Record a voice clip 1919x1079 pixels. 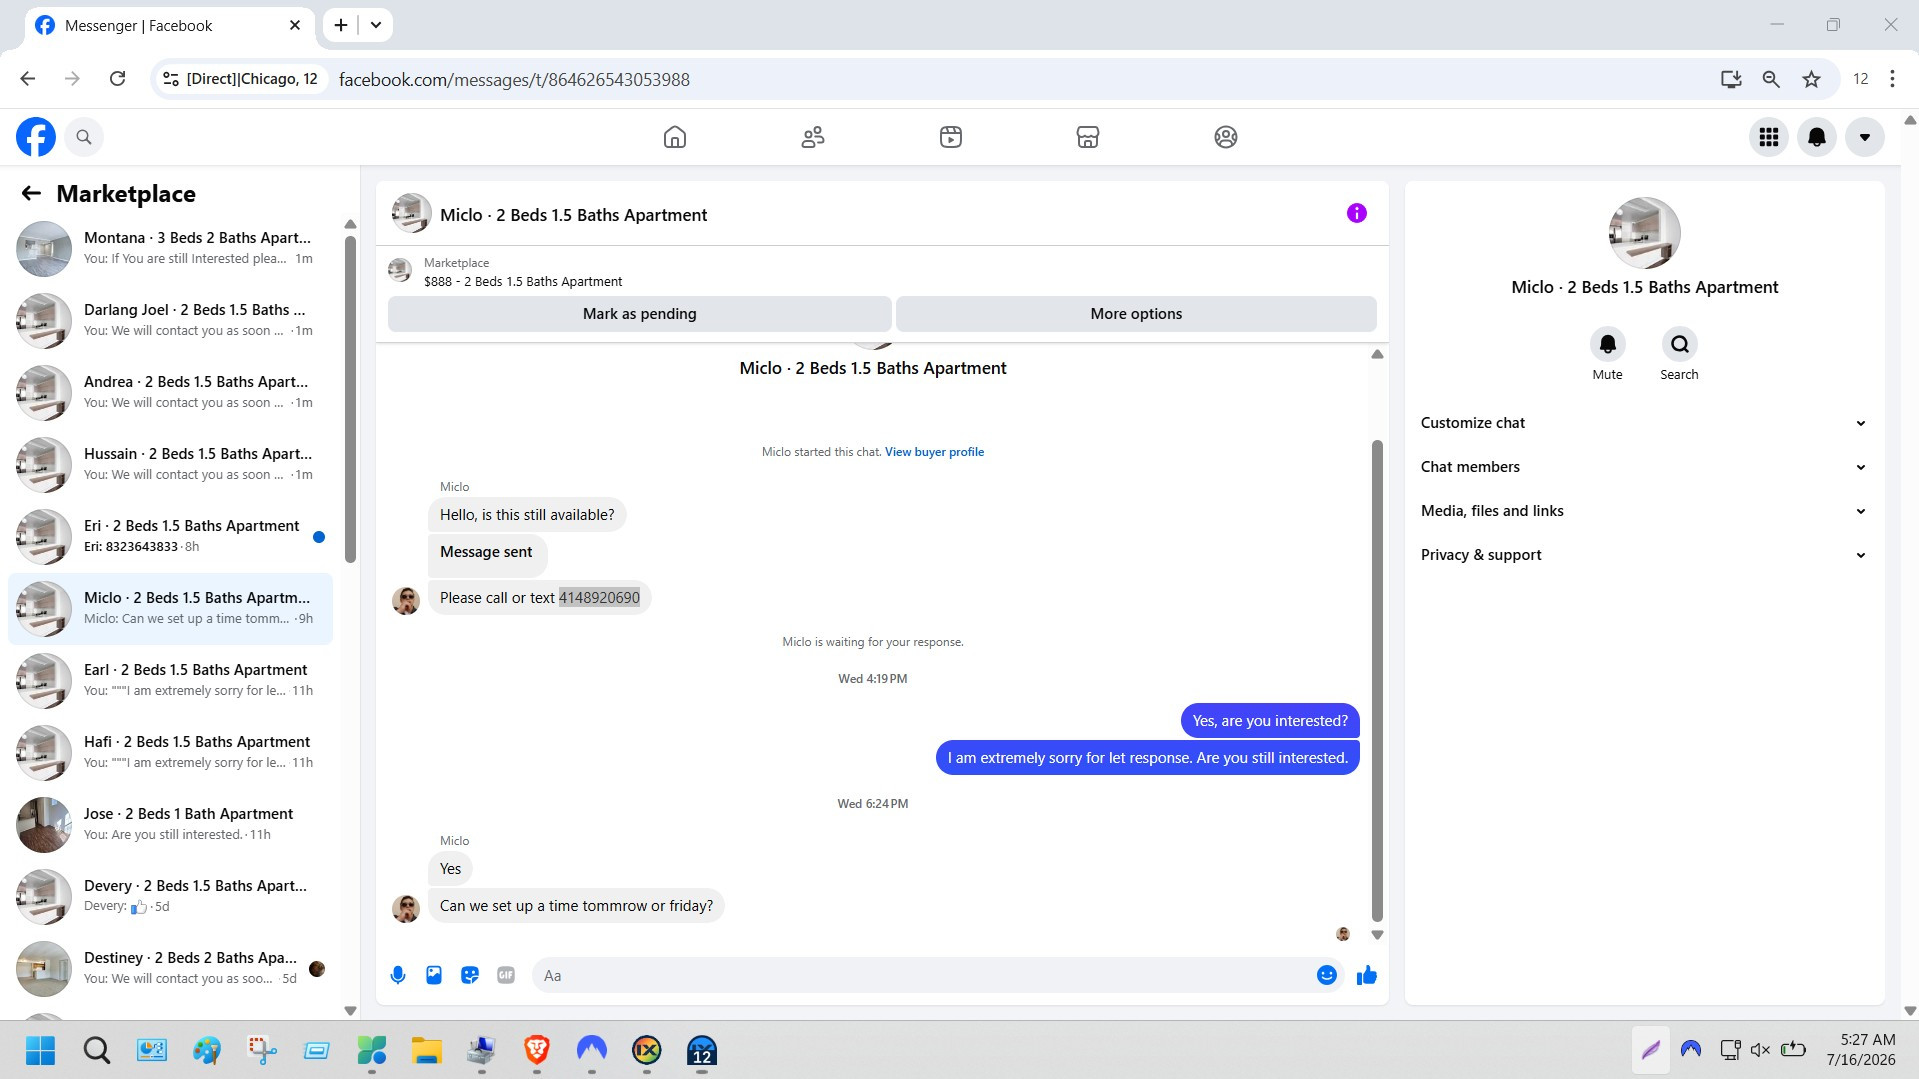(x=398, y=975)
